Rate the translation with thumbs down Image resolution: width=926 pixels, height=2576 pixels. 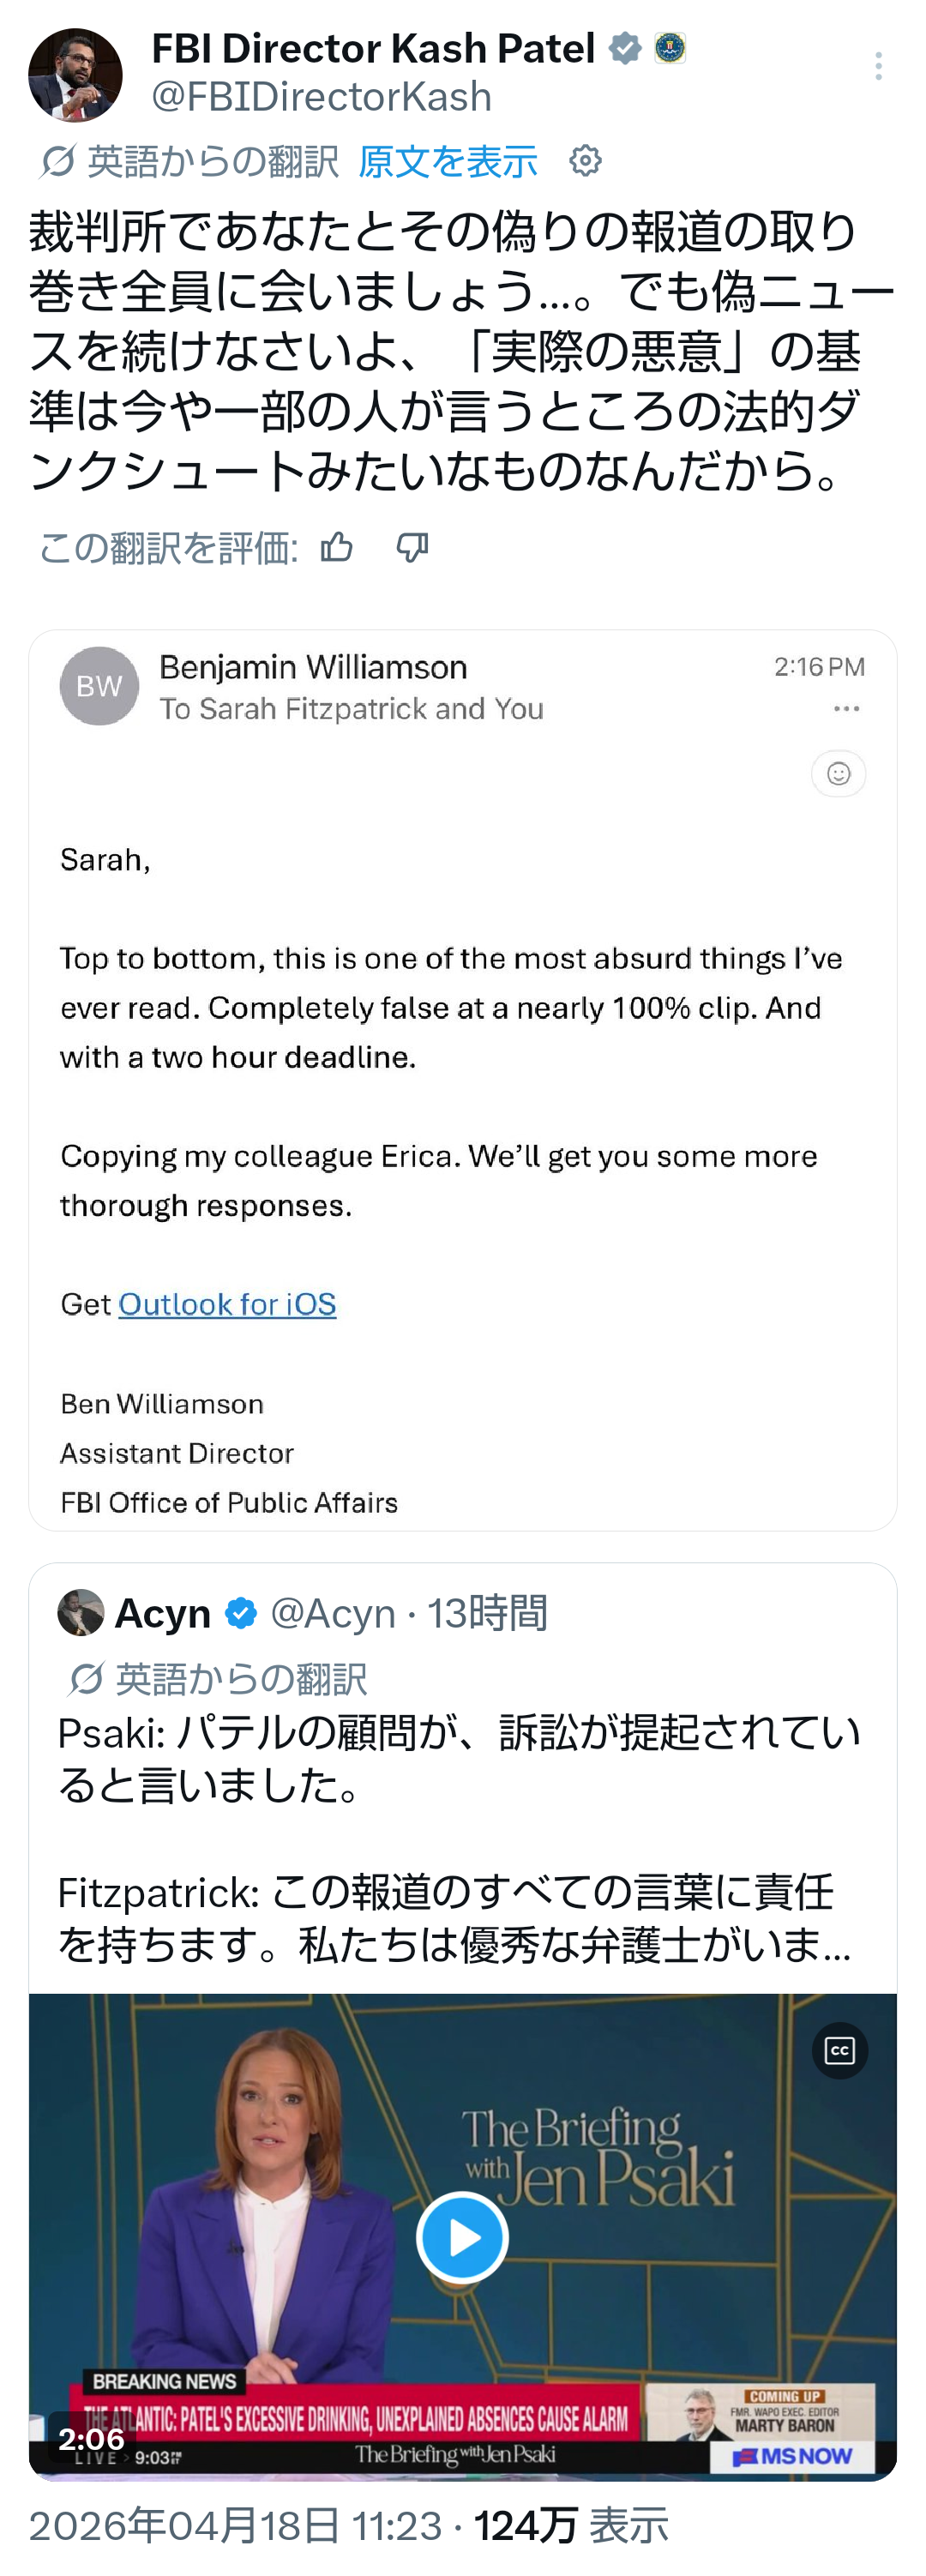[x=412, y=547]
